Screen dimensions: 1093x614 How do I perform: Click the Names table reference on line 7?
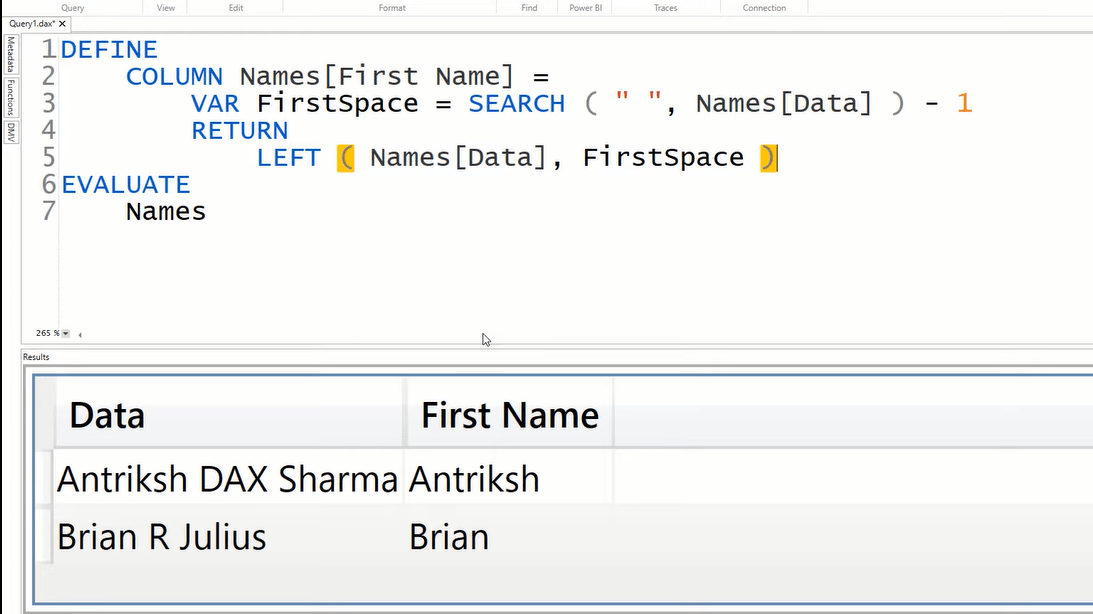pyautogui.click(x=166, y=212)
